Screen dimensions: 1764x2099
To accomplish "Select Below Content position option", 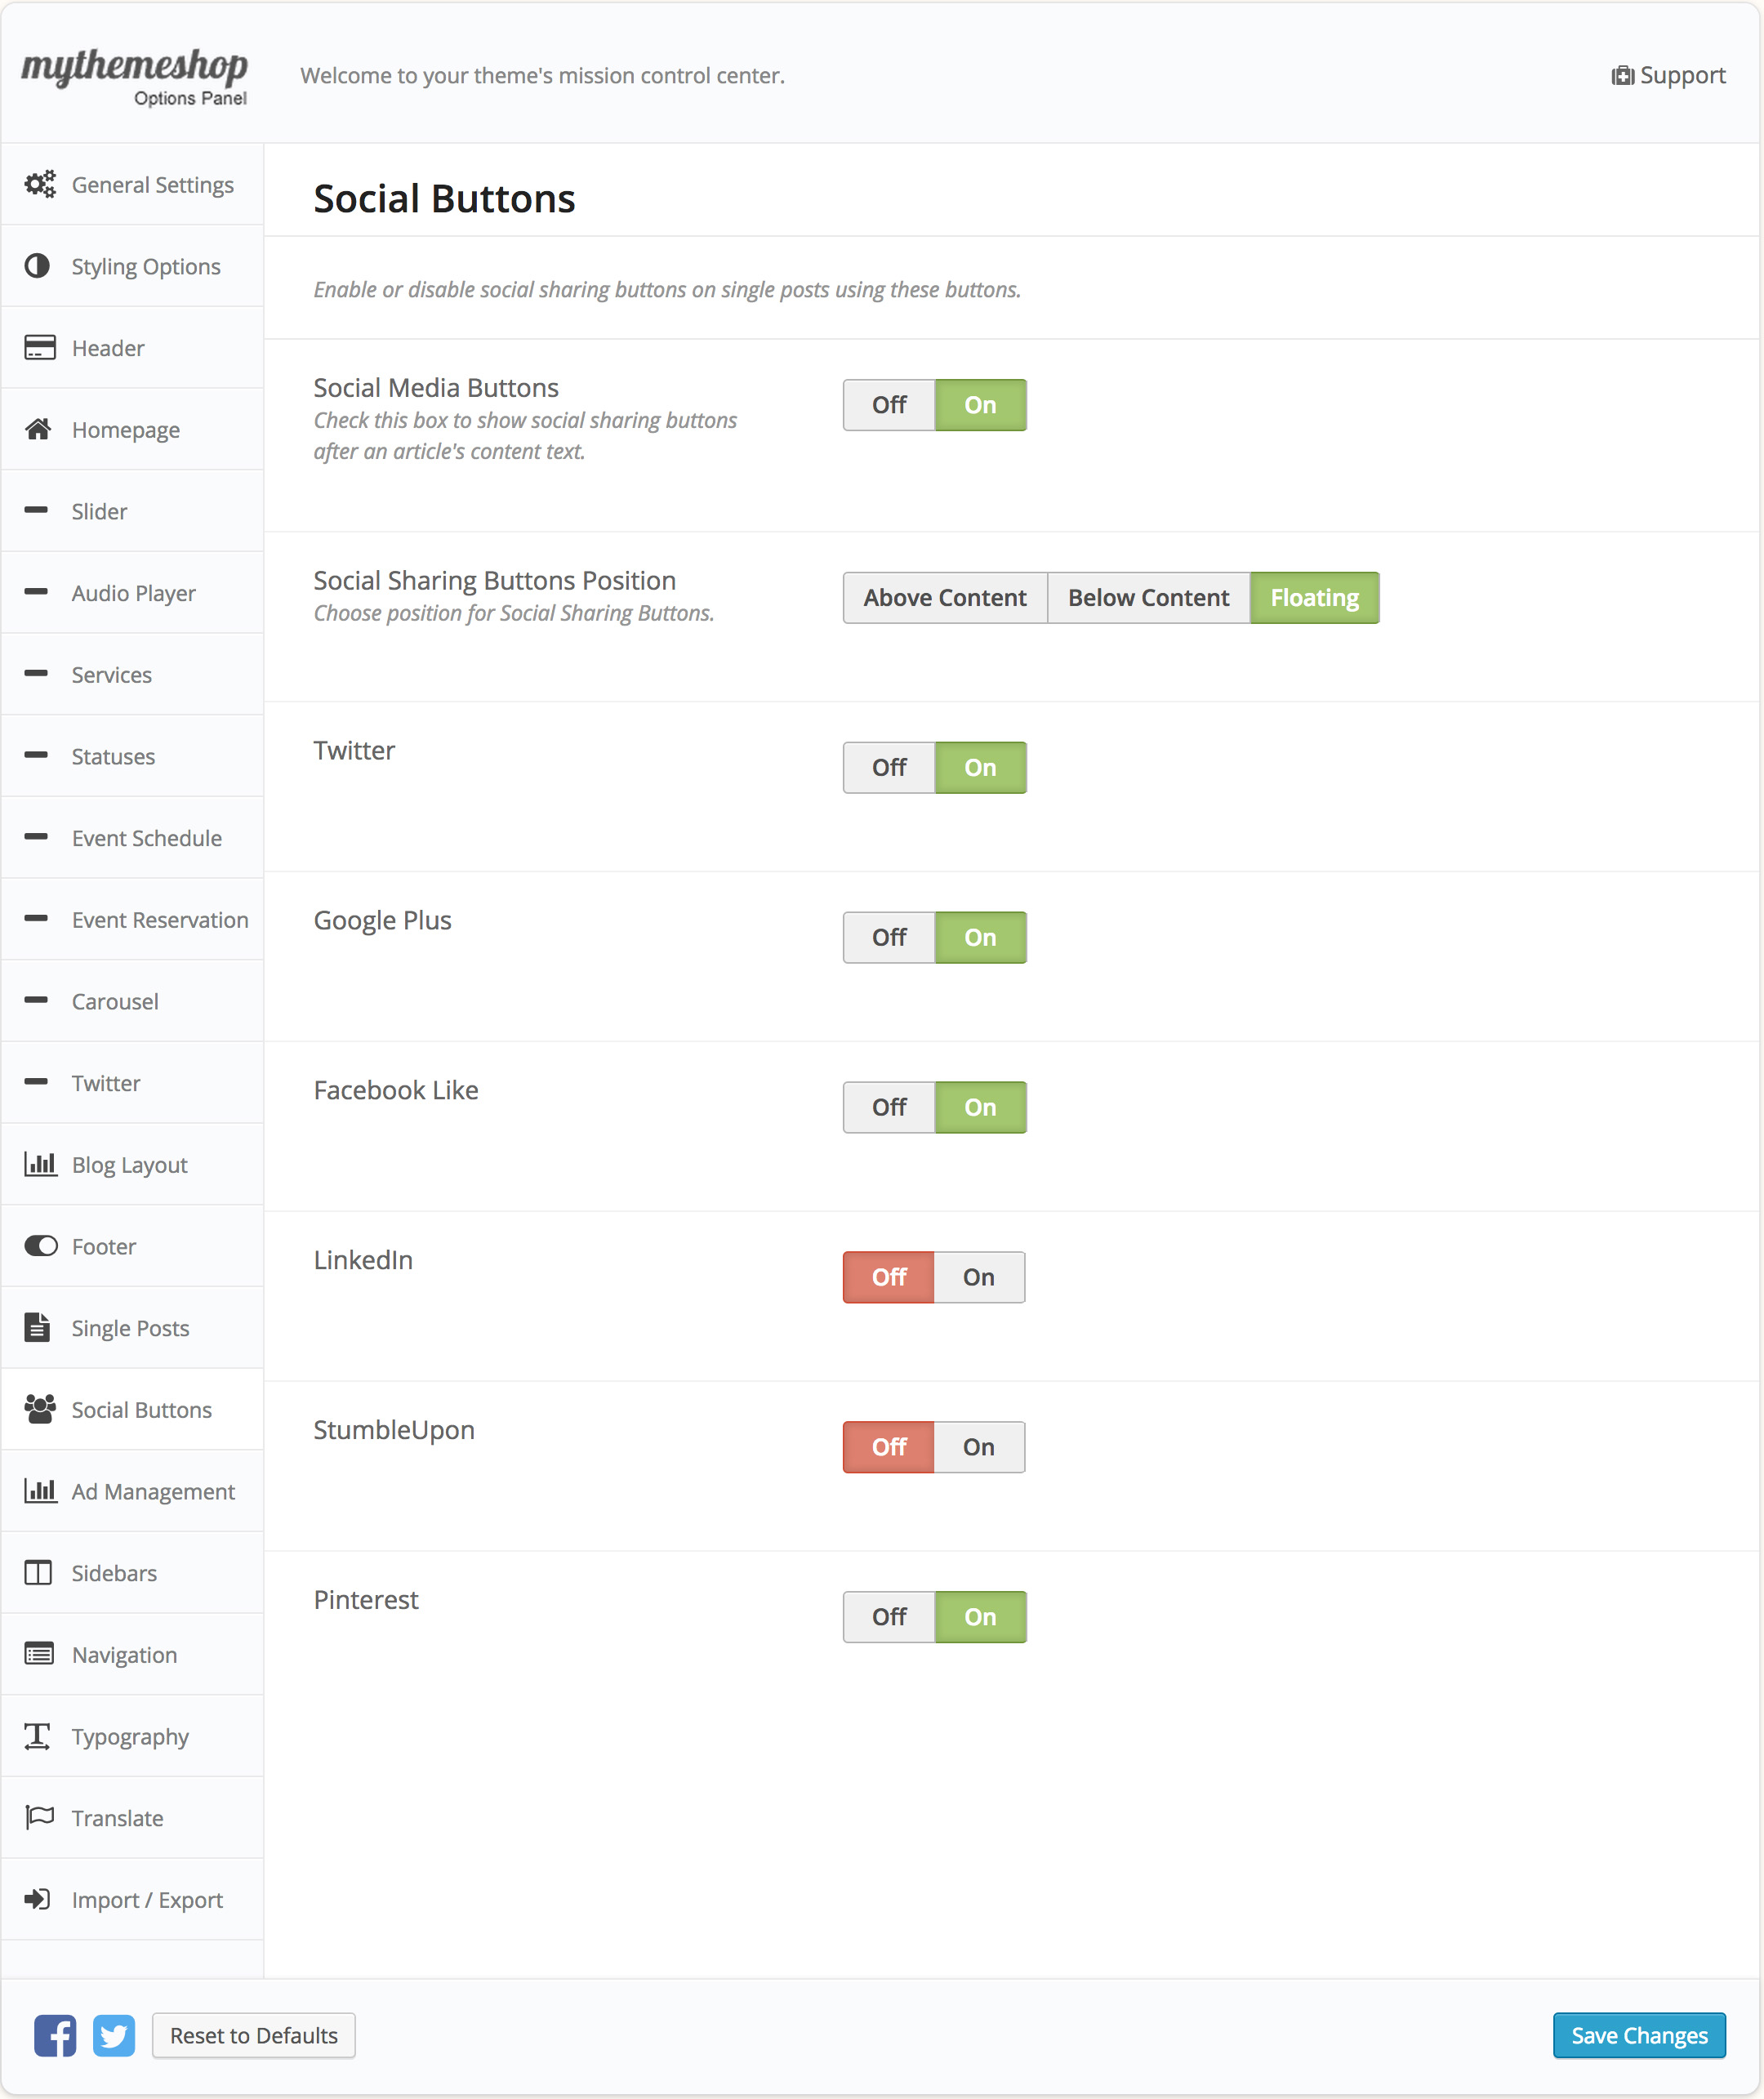I will pyautogui.click(x=1147, y=598).
